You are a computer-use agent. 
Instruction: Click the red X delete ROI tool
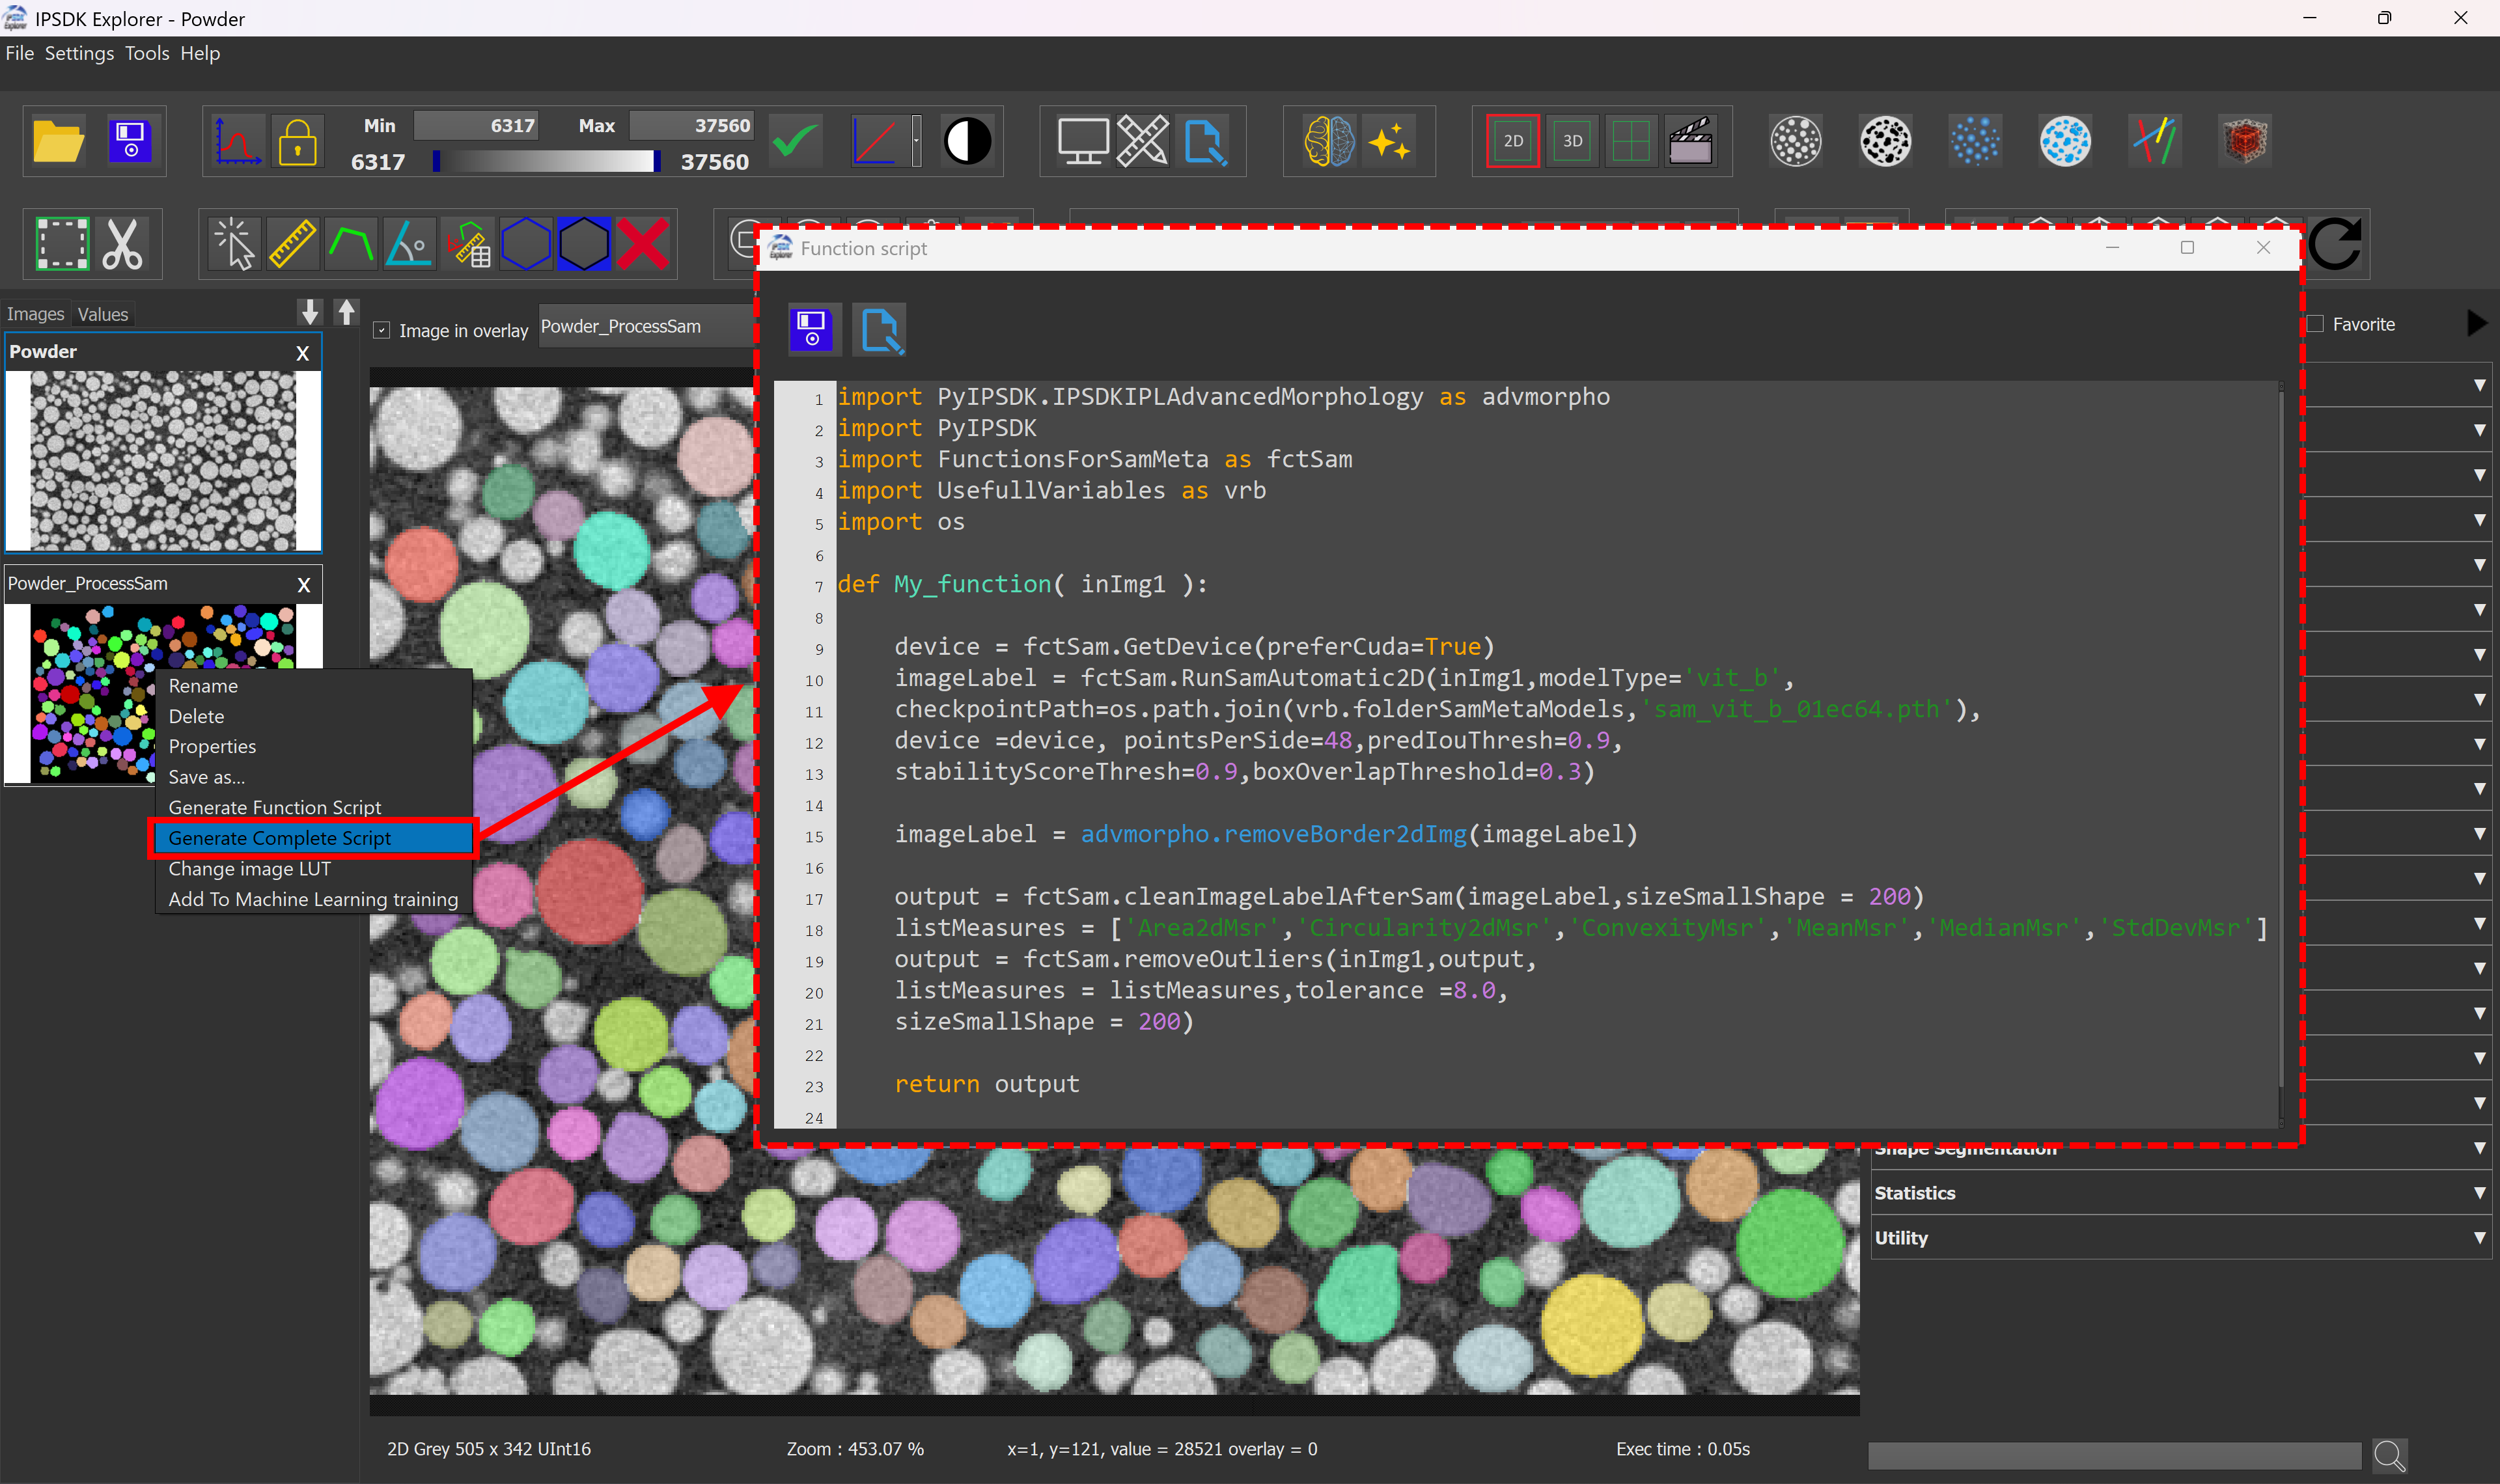click(643, 243)
